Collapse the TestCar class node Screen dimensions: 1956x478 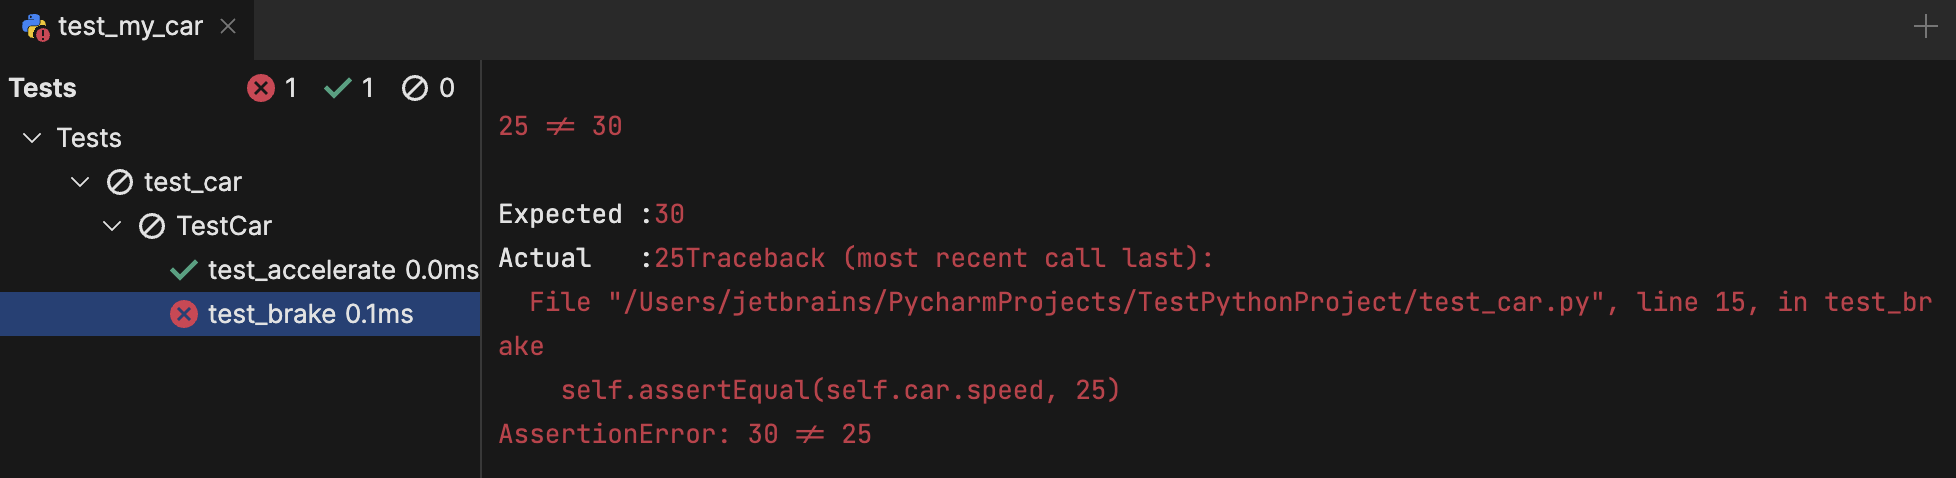point(112,226)
